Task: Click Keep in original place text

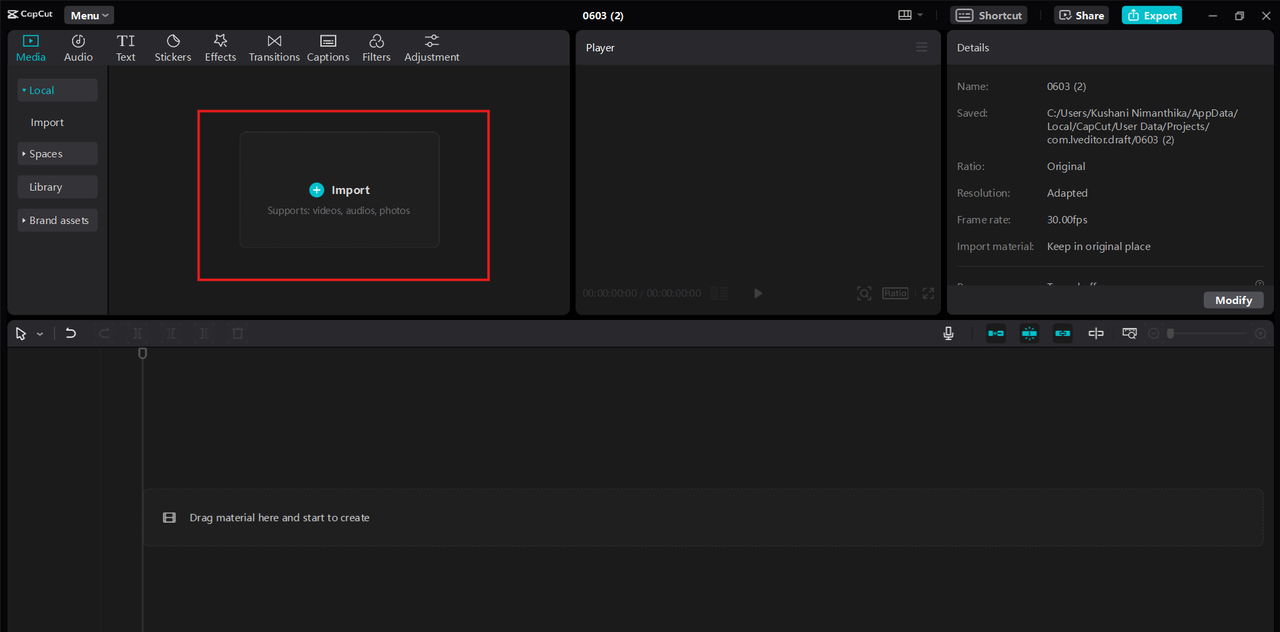Action: pos(1099,246)
